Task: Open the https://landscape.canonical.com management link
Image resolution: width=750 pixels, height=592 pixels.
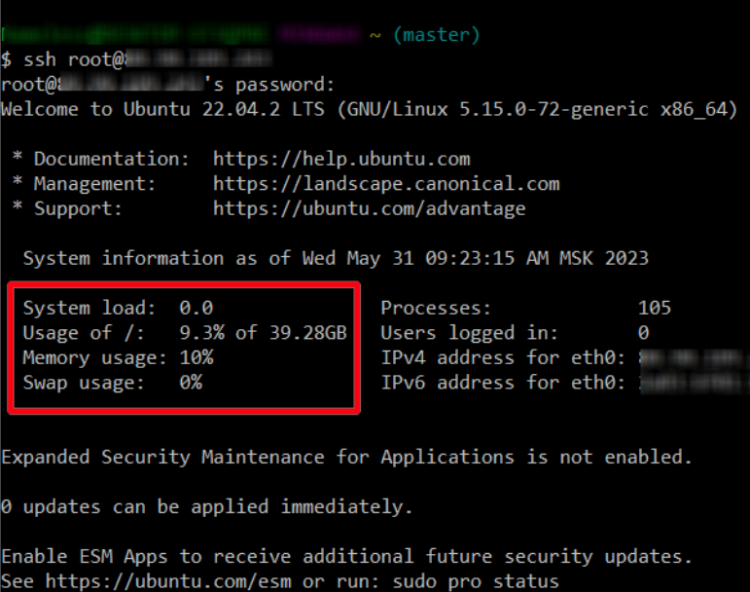Action: tap(386, 184)
